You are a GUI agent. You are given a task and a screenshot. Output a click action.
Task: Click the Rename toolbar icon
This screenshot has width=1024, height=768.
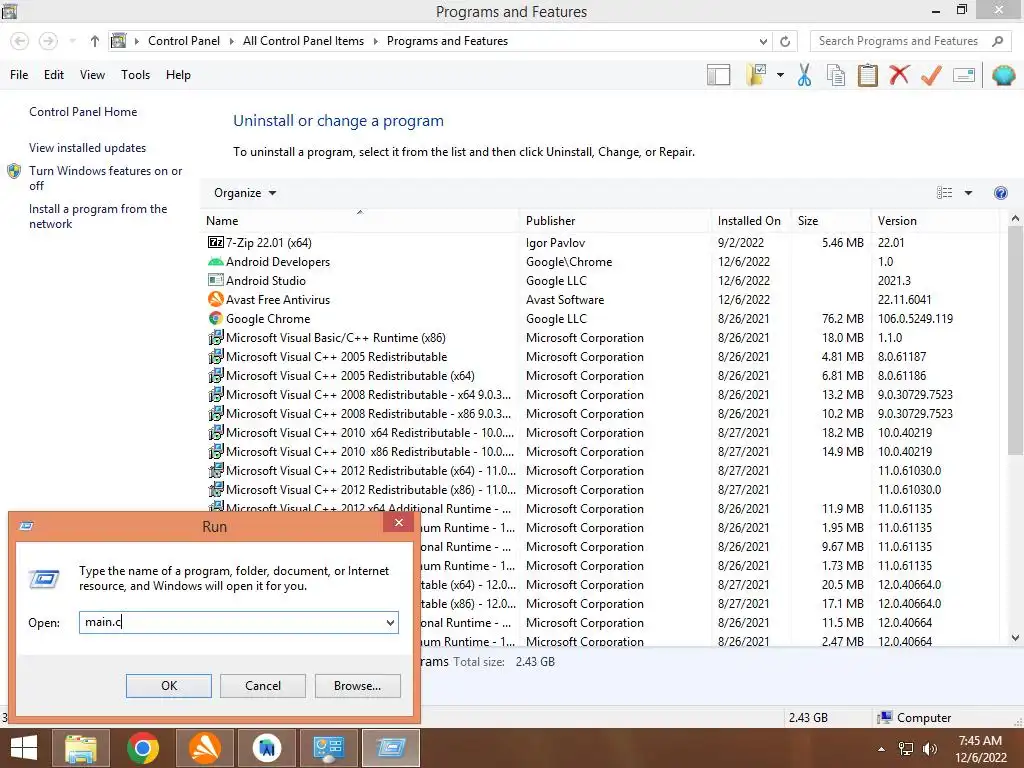(964, 75)
